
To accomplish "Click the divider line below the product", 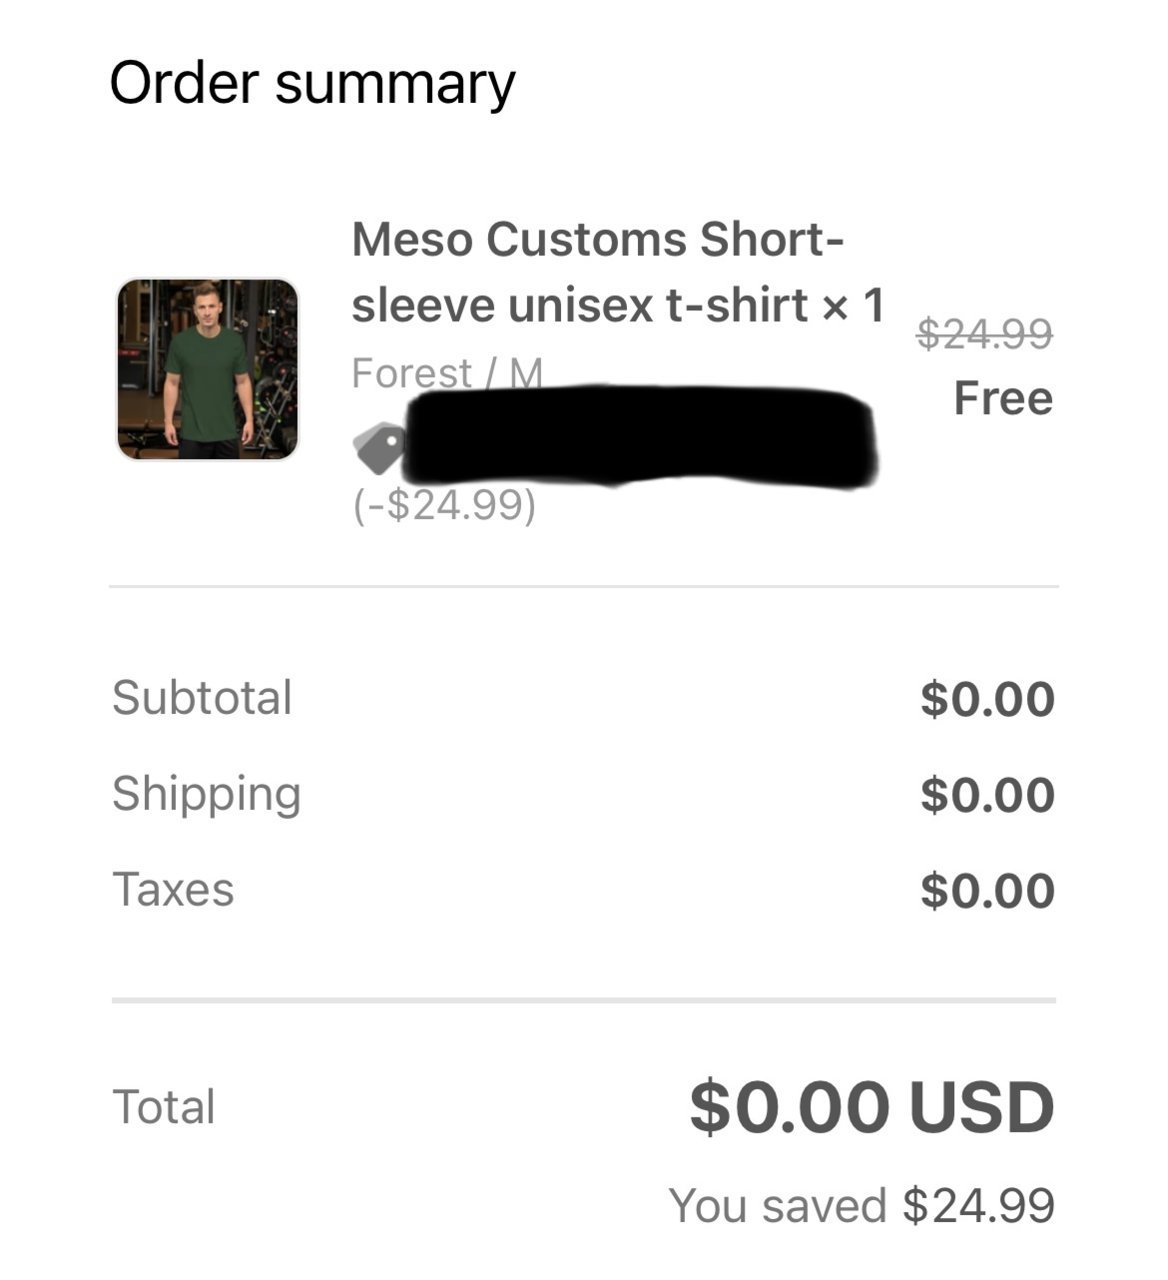I will pyautogui.click(x=584, y=587).
